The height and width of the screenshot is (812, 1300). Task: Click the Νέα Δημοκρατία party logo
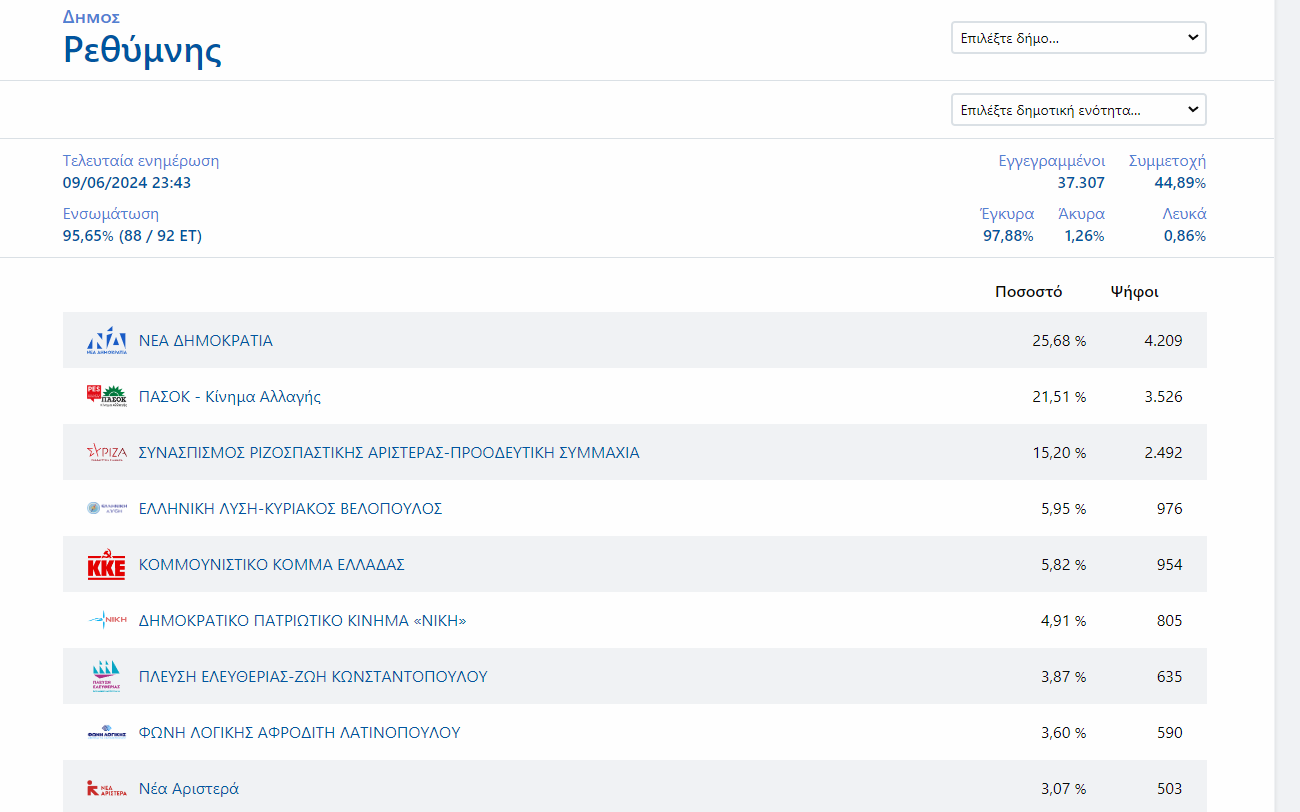pos(106,341)
